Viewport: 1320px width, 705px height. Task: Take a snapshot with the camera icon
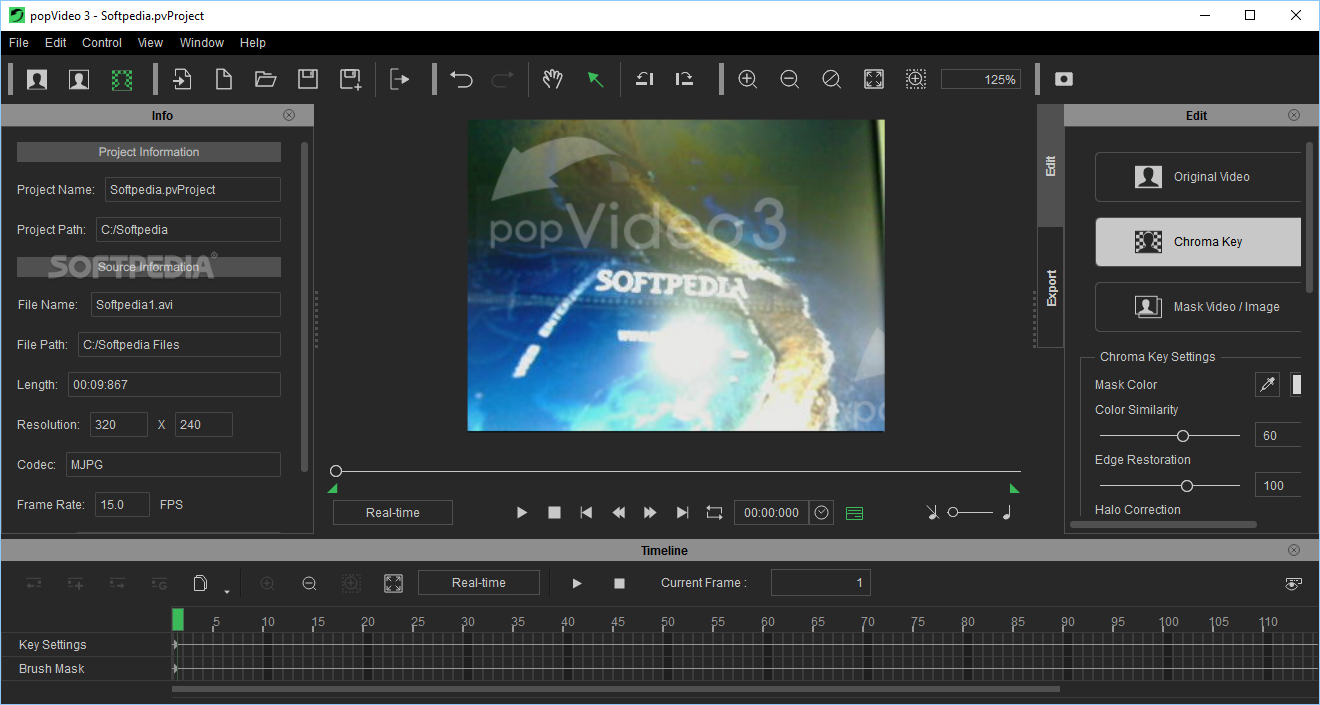click(1064, 79)
